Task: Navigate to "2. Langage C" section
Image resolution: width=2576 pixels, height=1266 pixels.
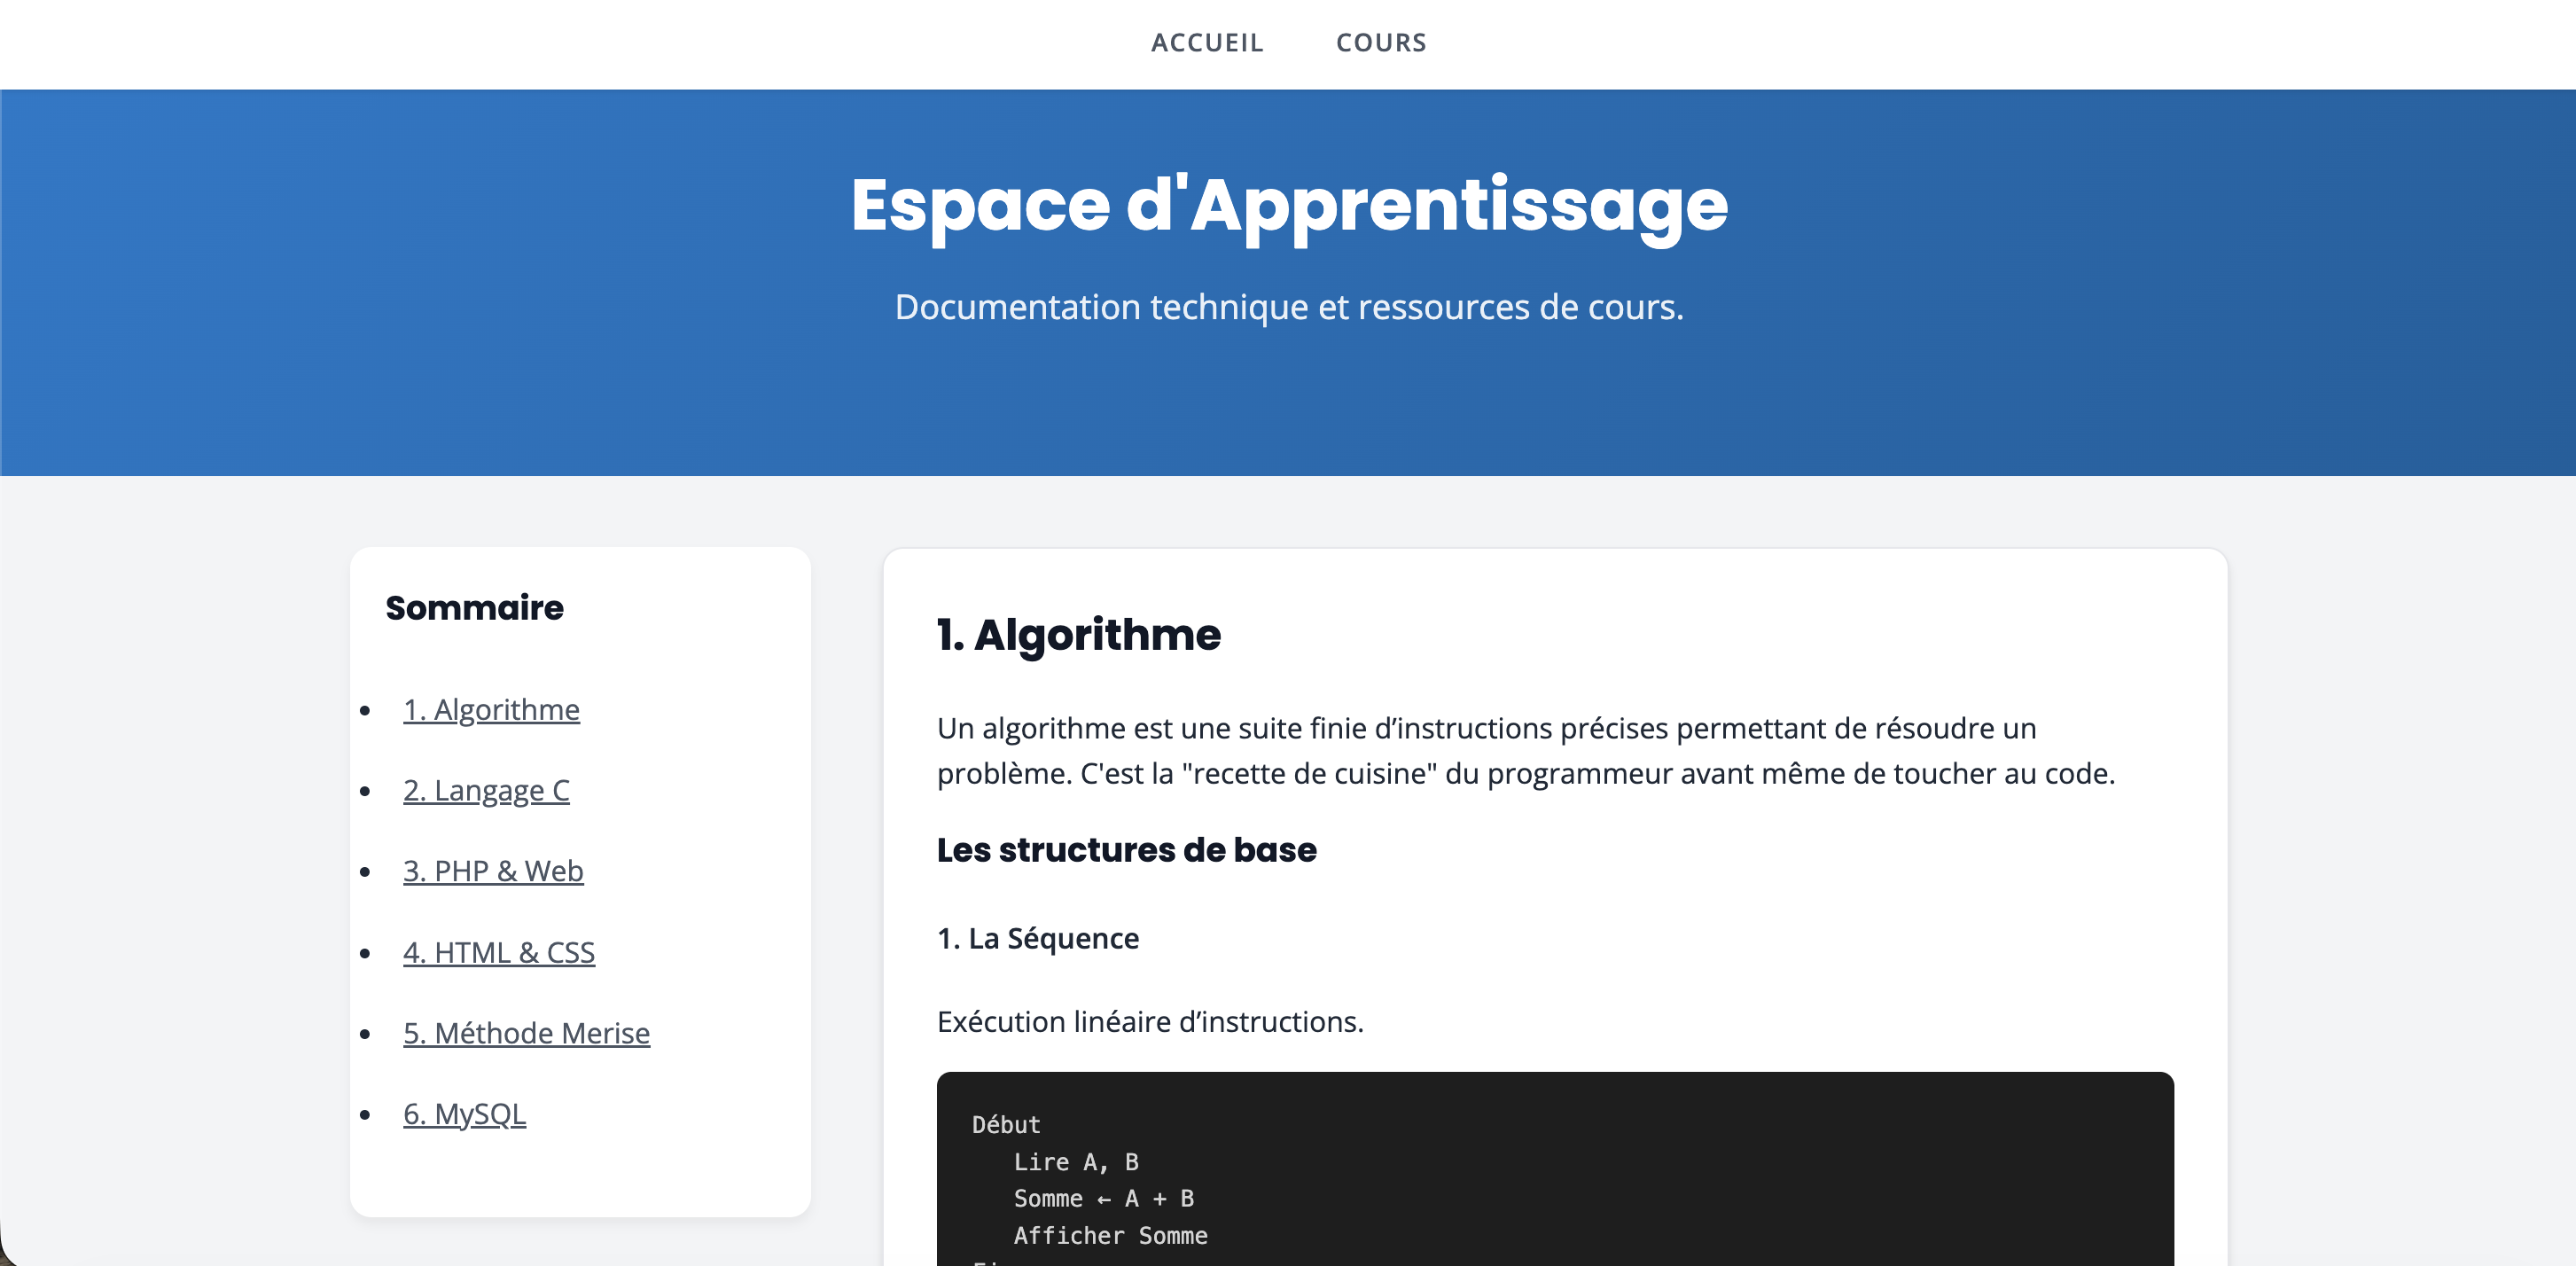Action: pos(487,791)
